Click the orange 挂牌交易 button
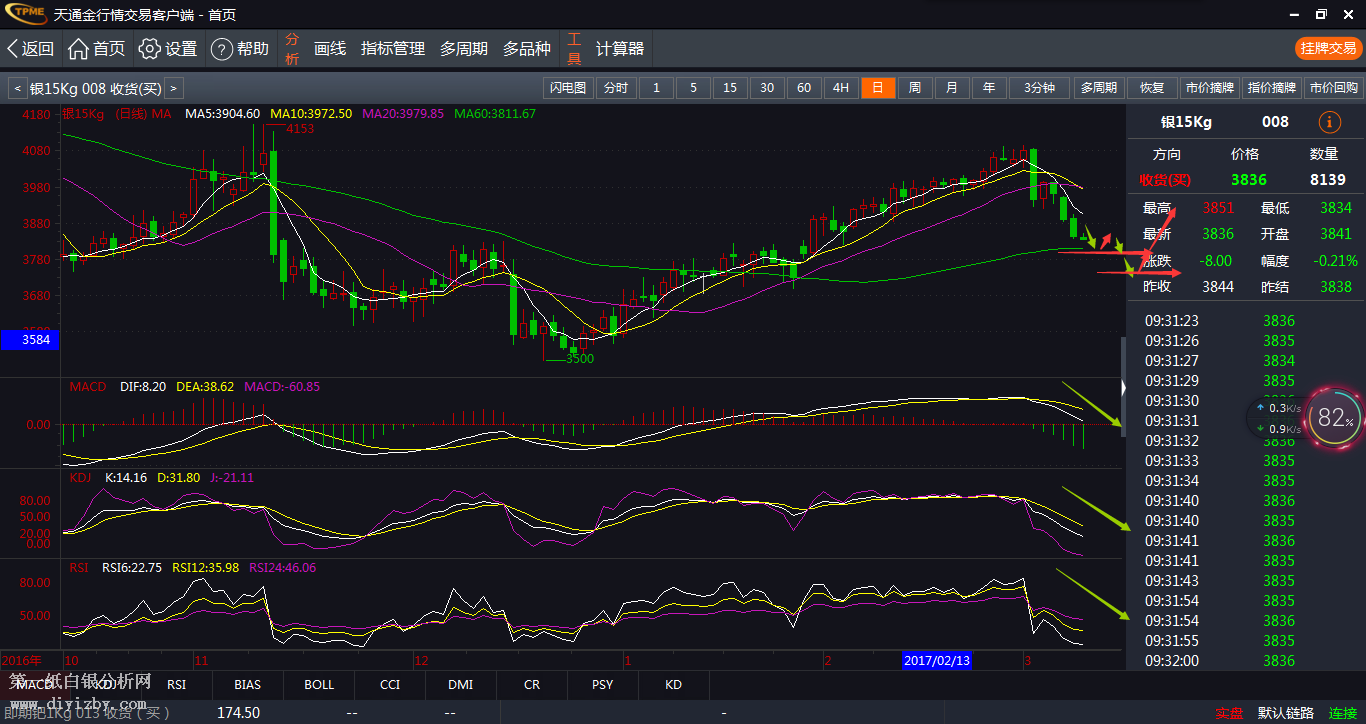The height and width of the screenshot is (724, 1366). [1329, 48]
